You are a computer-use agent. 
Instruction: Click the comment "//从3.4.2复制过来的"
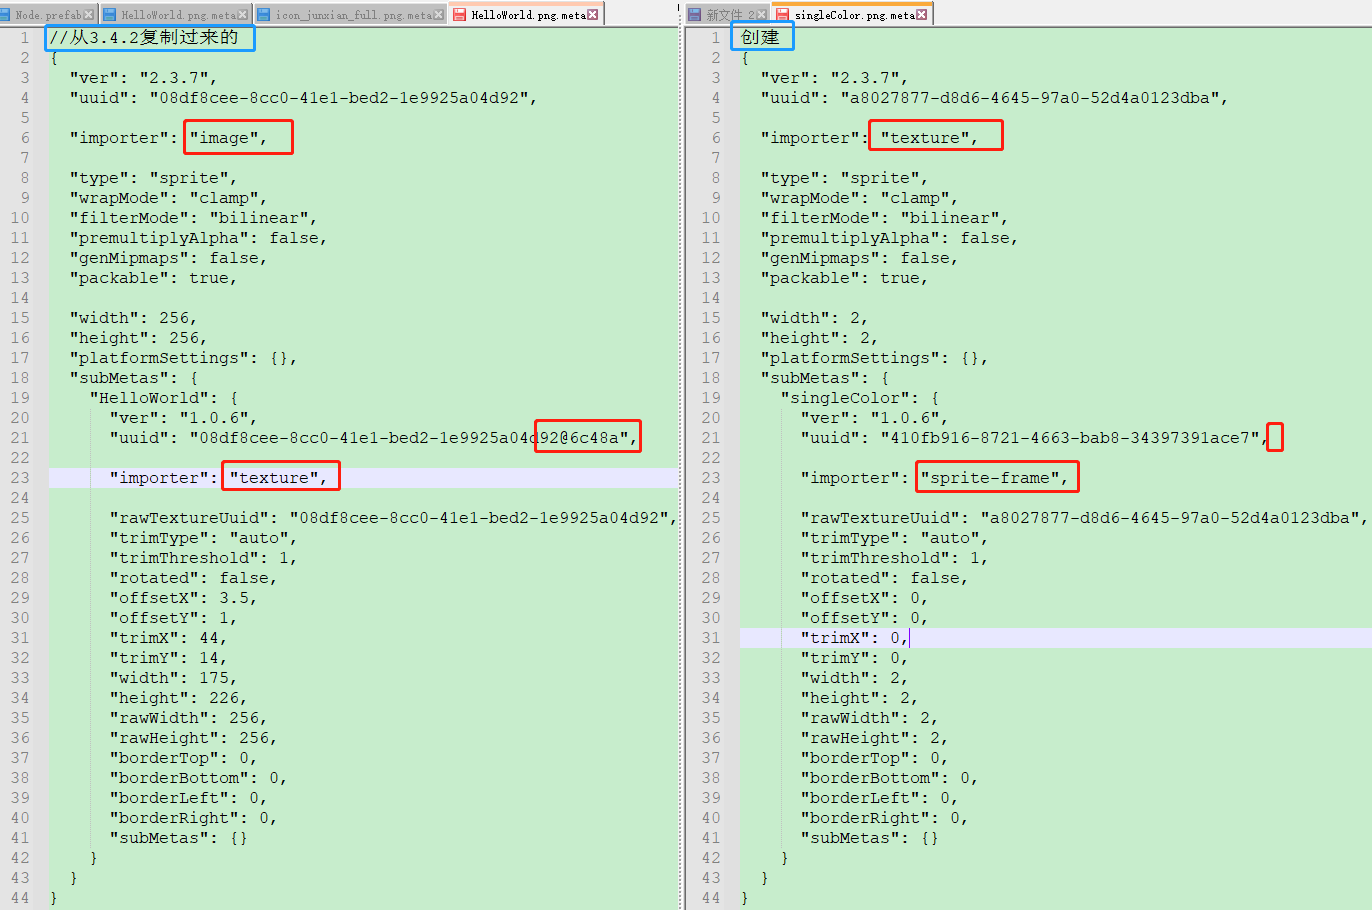[144, 38]
